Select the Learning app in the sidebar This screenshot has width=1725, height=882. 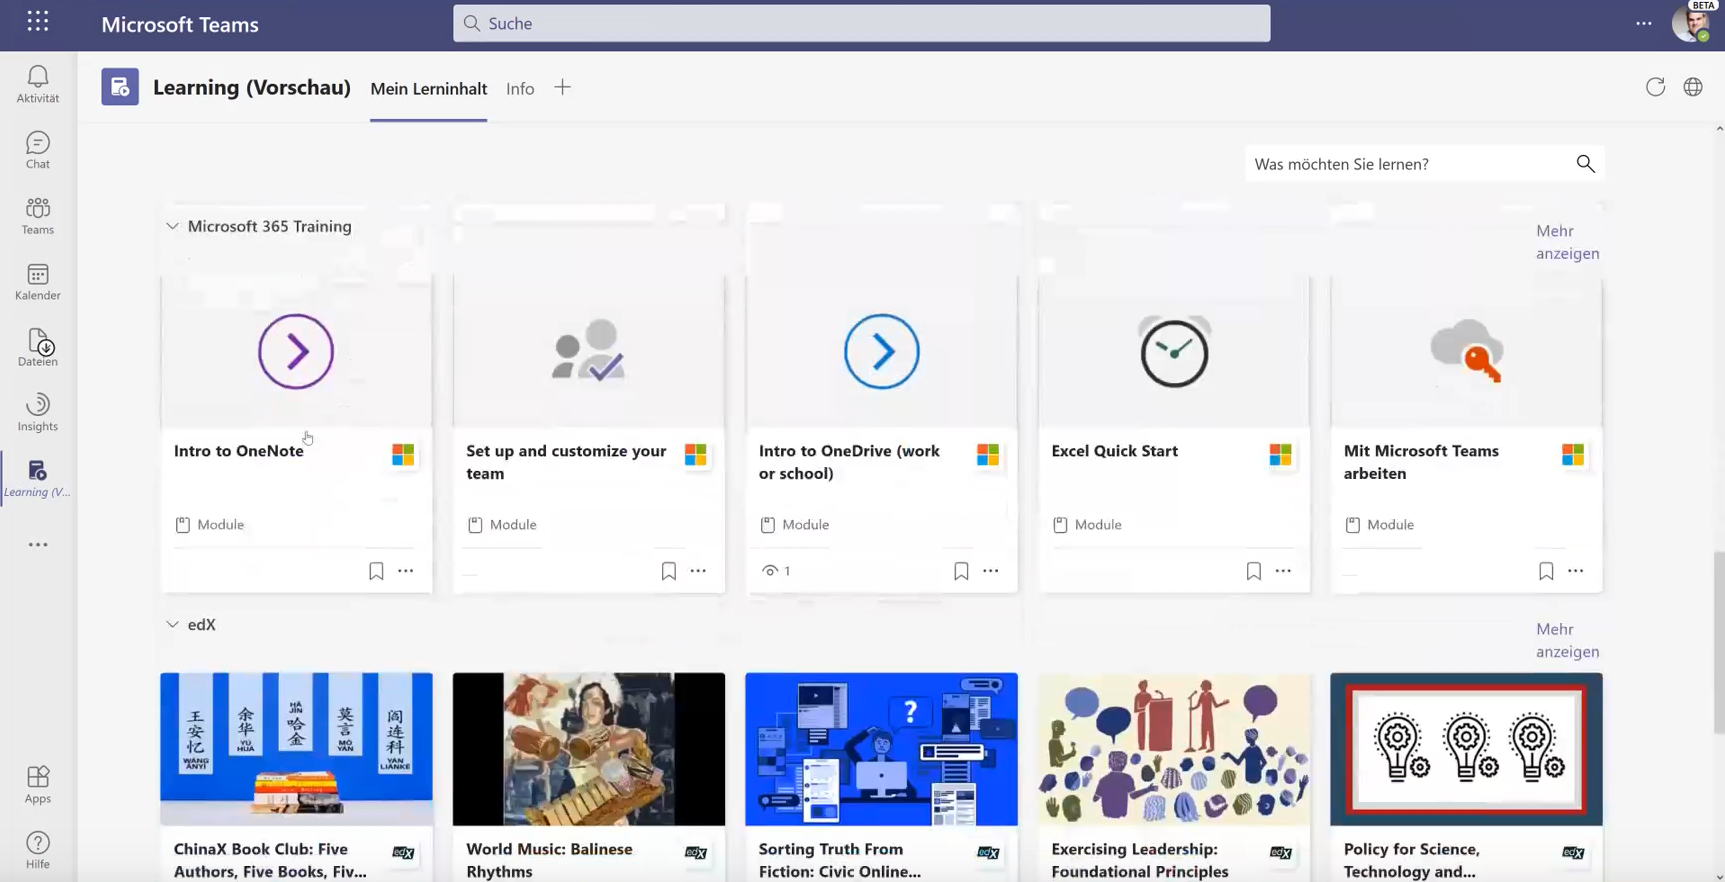(x=38, y=478)
